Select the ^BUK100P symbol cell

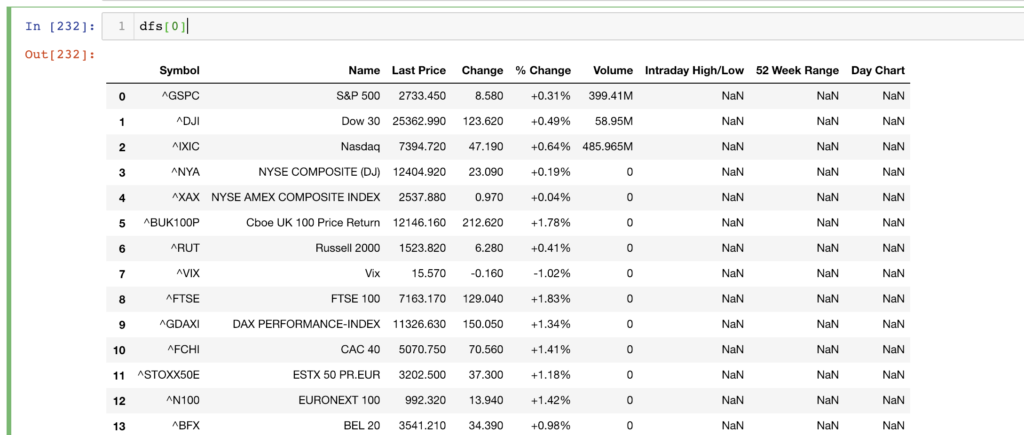(171, 223)
